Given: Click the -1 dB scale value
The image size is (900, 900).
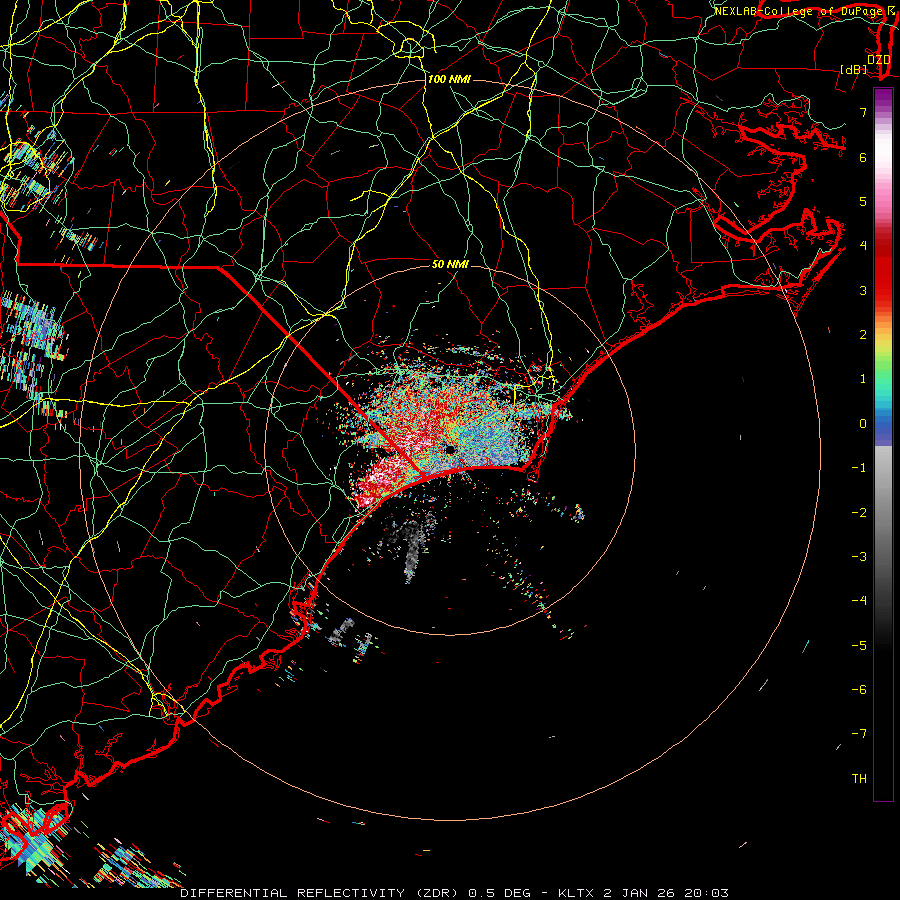Looking at the screenshot, I should pos(859,468).
